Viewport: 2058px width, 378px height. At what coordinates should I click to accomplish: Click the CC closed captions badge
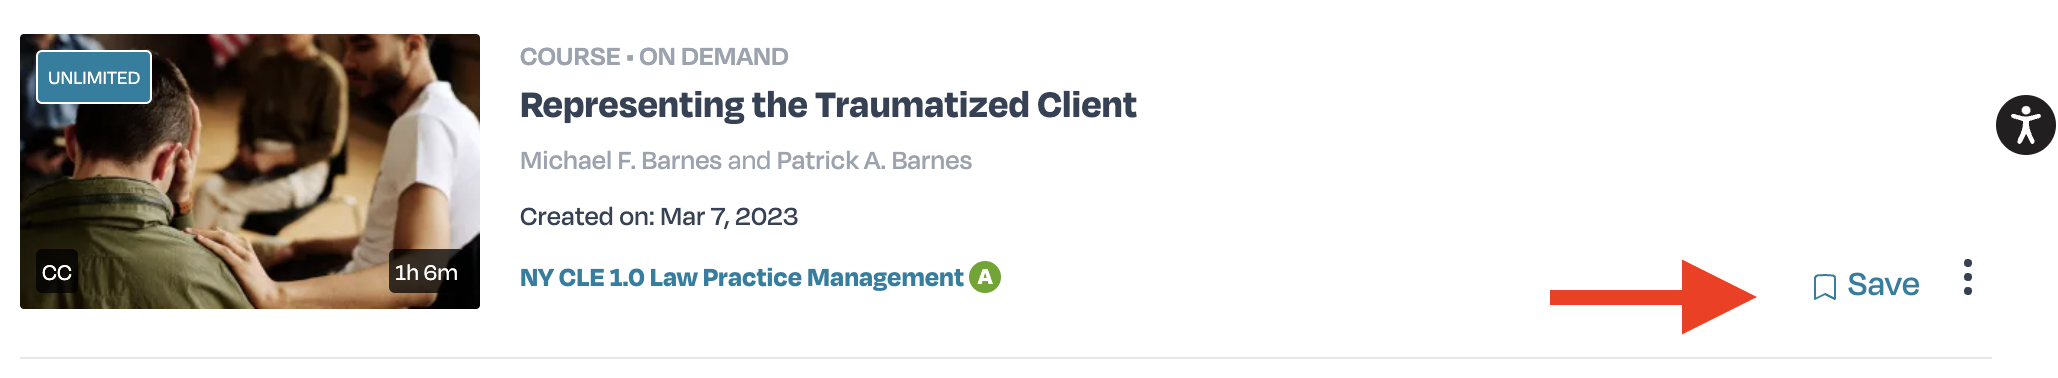pyautogui.click(x=57, y=272)
